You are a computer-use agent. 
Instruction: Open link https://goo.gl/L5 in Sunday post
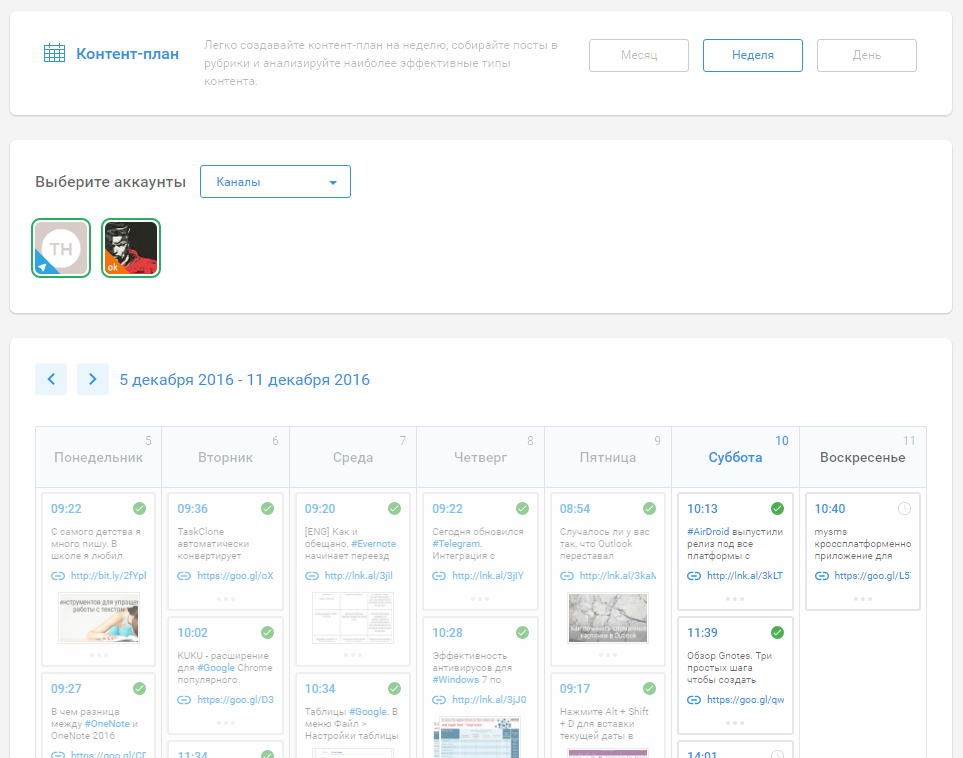tap(872, 576)
